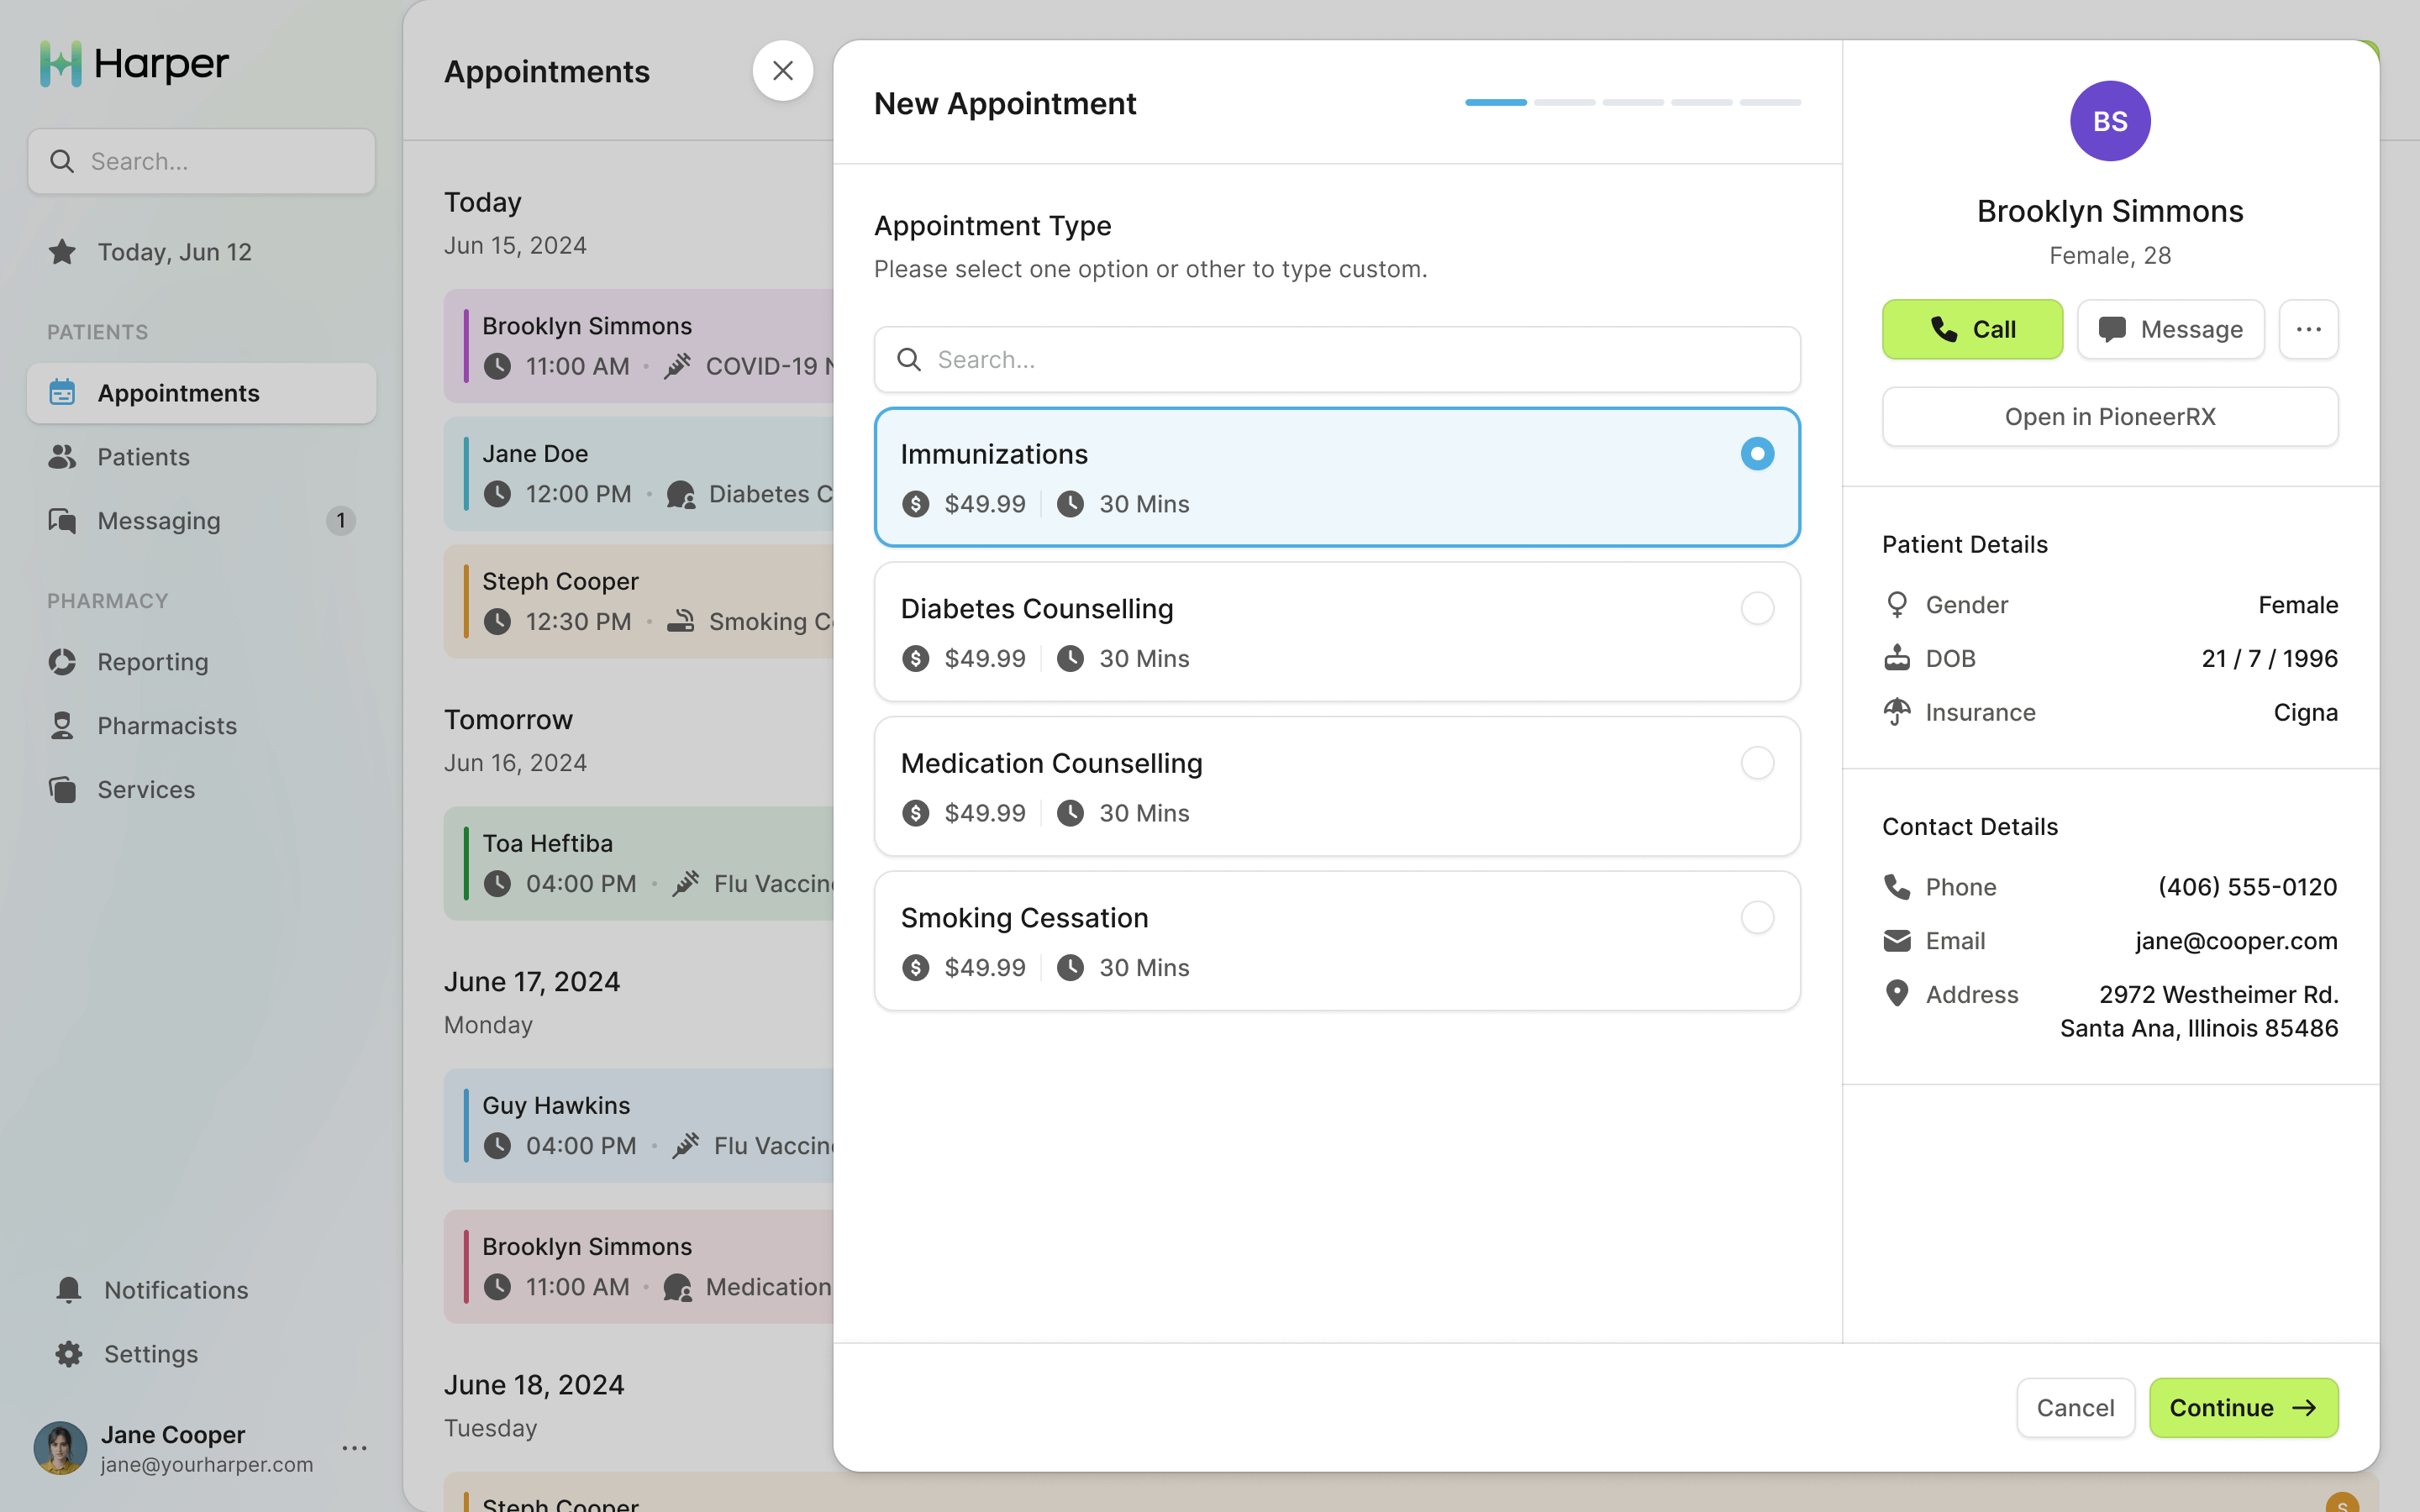2420x1512 pixels.
Task: Go to Today, Jun 12 in sidebar
Action: 174,252
